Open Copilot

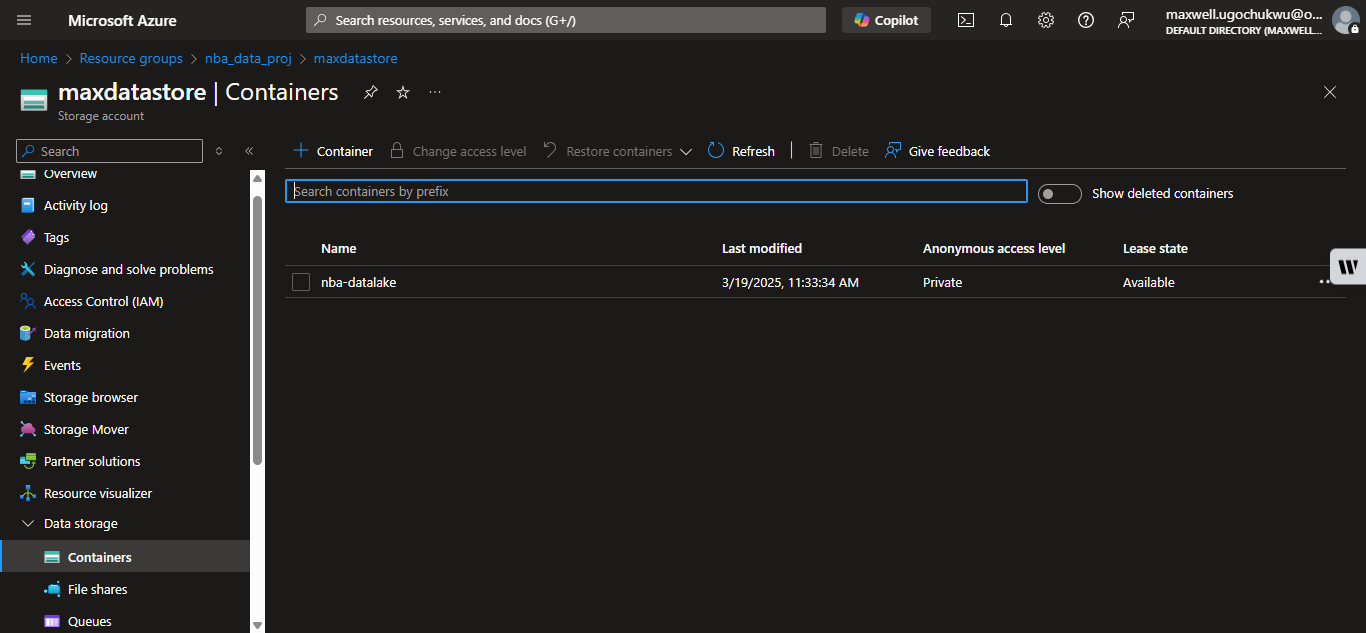(x=886, y=20)
